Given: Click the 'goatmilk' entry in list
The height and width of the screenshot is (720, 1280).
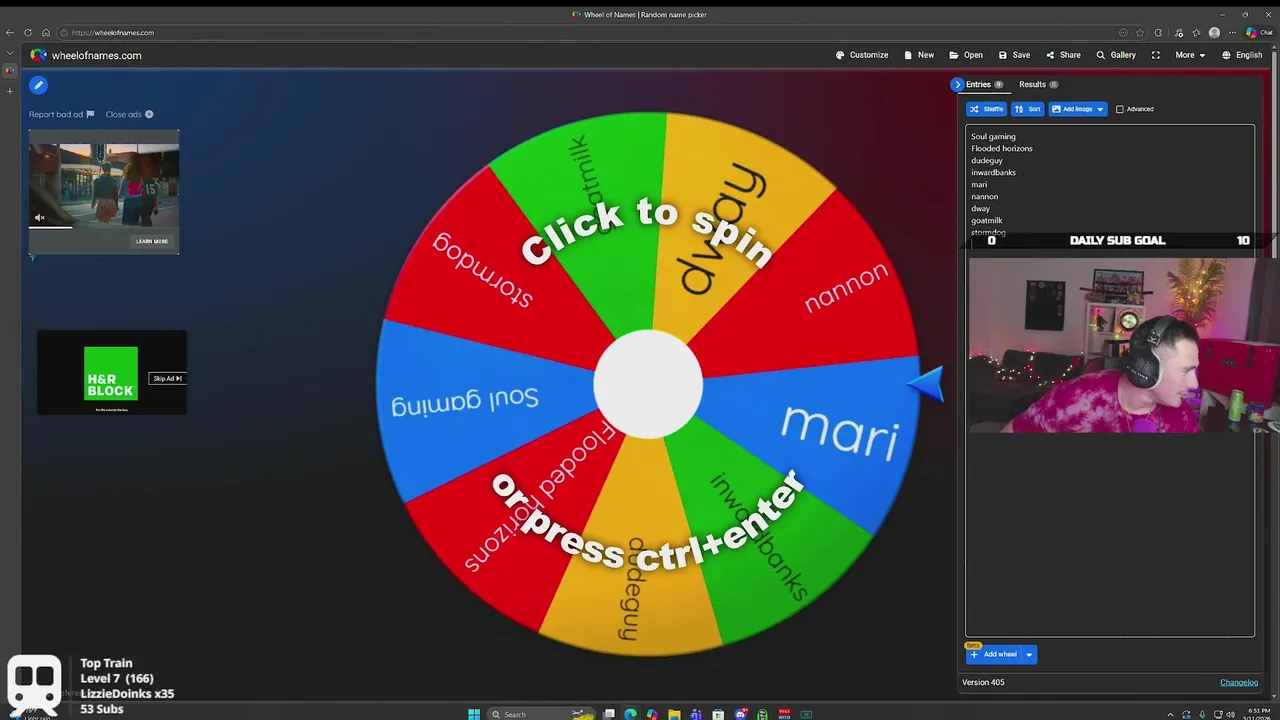Looking at the screenshot, I should (987, 220).
